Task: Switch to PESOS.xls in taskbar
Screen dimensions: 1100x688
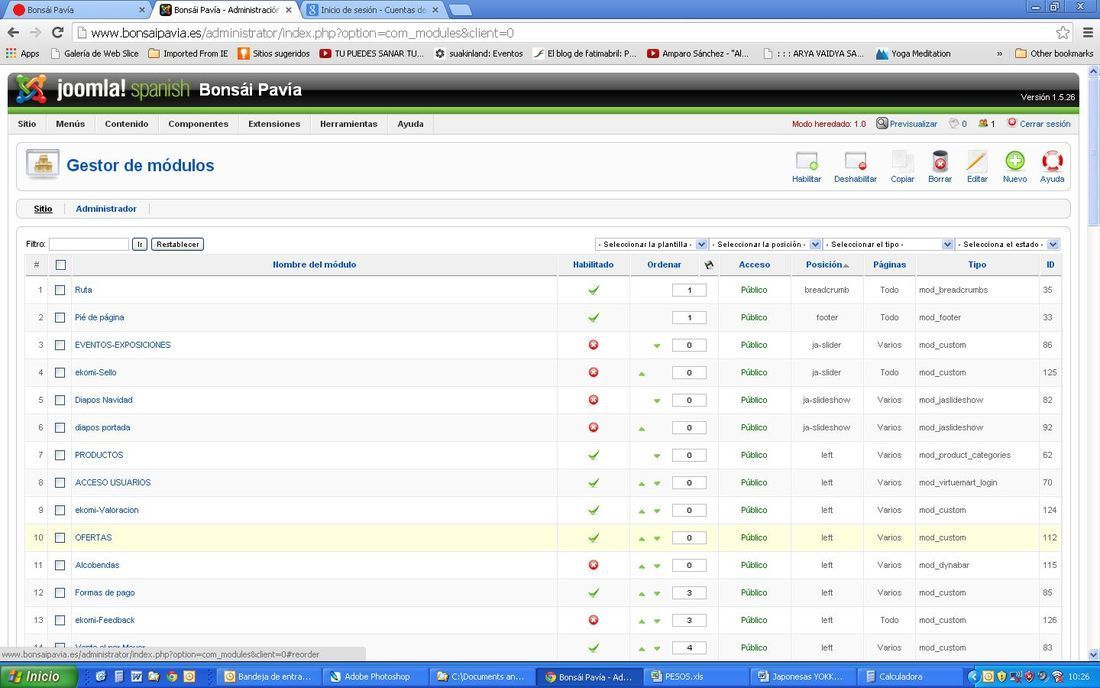Action: (696, 677)
